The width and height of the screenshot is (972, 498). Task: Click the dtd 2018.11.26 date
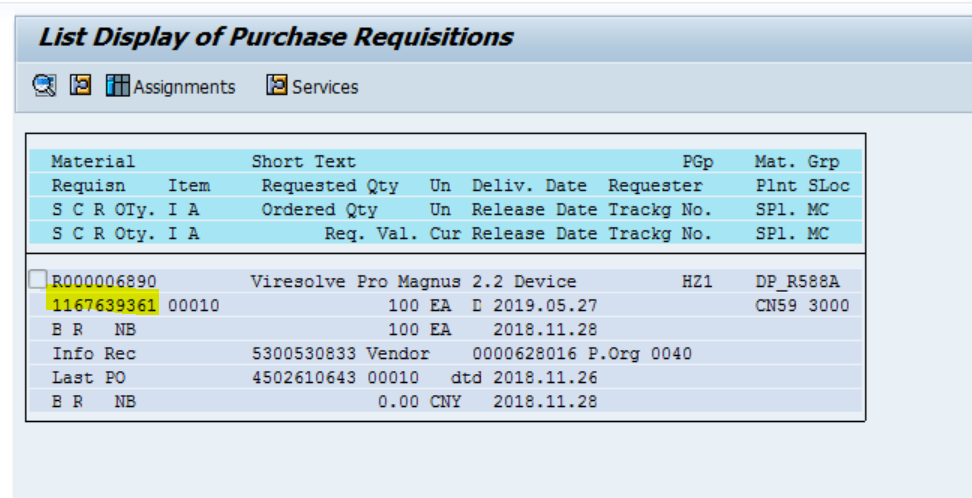click(524, 378)
